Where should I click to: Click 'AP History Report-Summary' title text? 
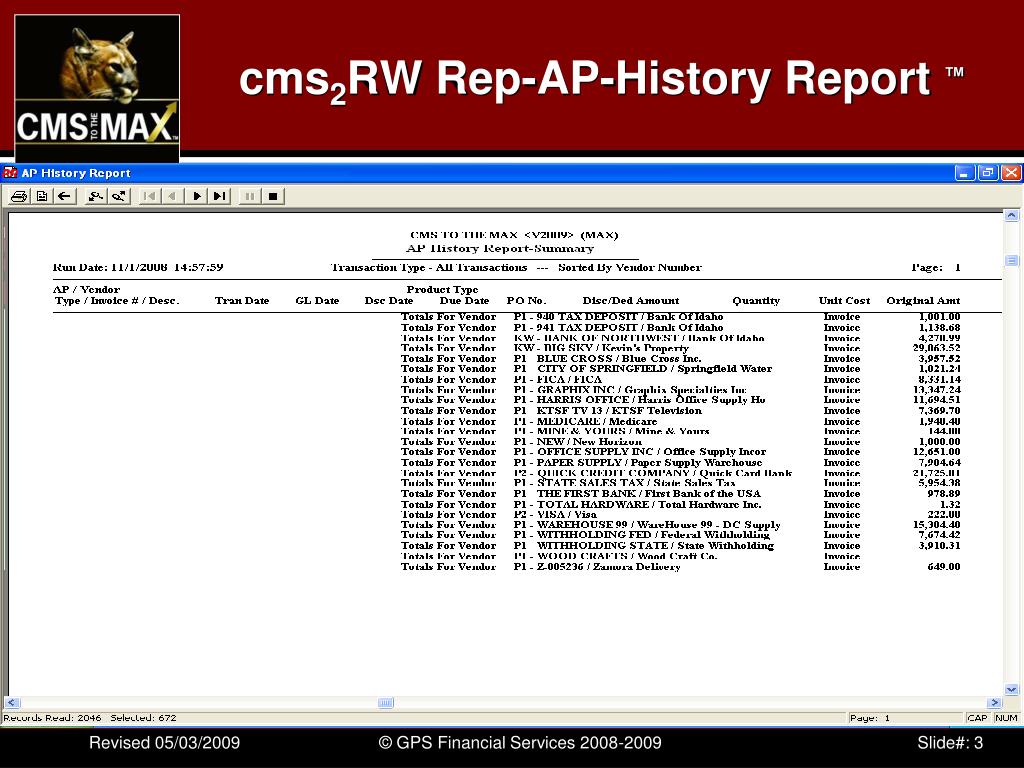tap(500, 248)
